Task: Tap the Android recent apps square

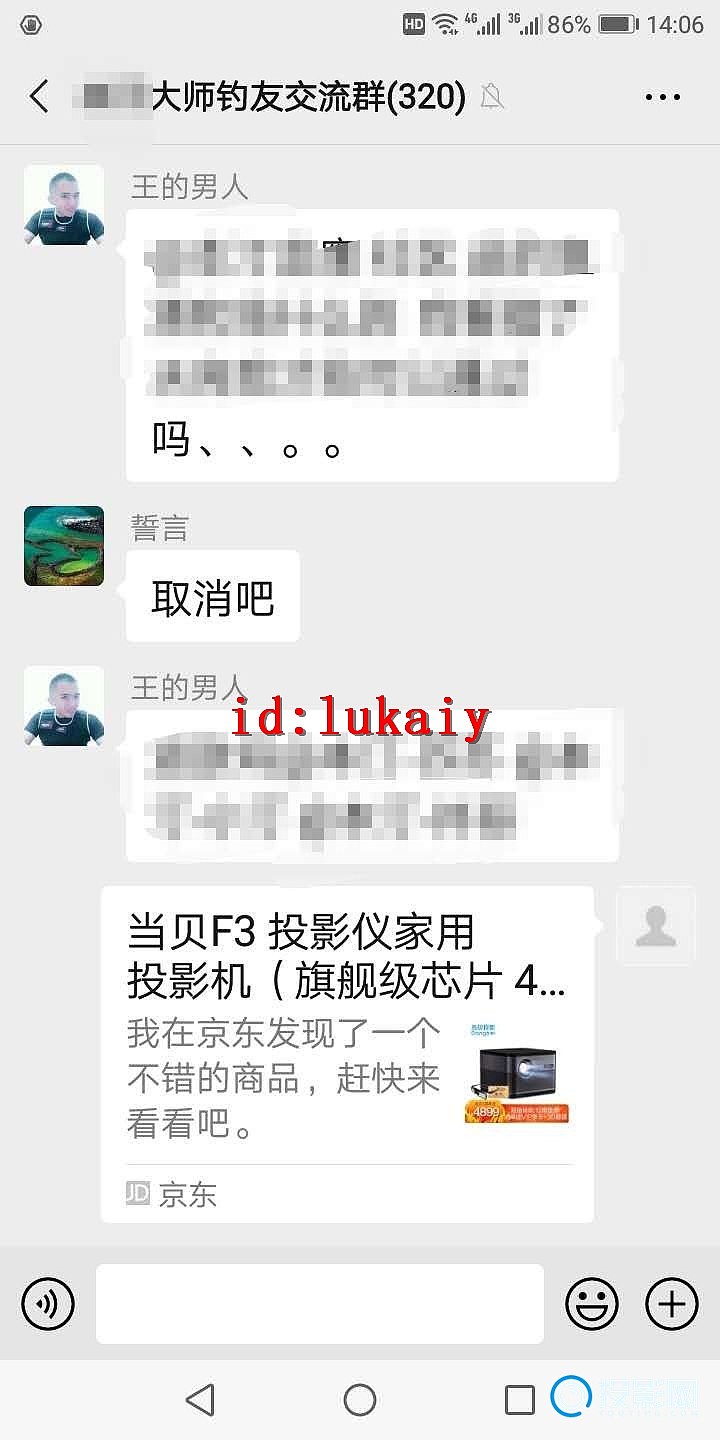Action: coord(520,1399)
